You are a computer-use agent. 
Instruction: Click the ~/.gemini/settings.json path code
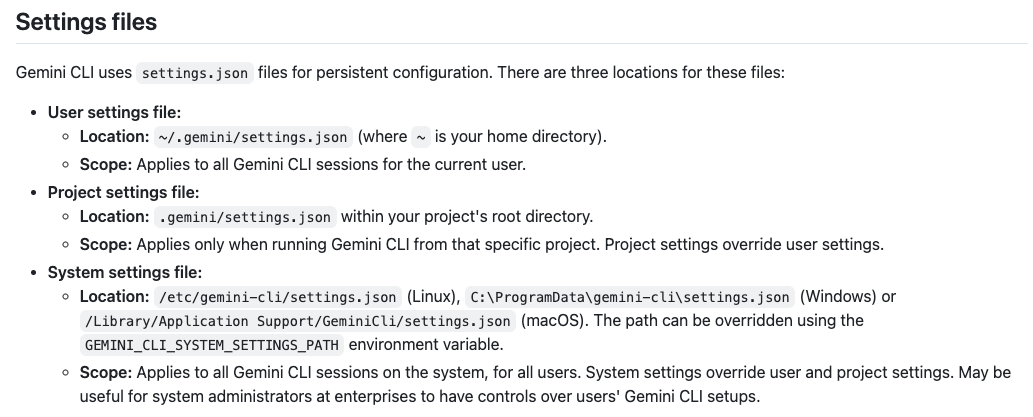pos(252,137)
